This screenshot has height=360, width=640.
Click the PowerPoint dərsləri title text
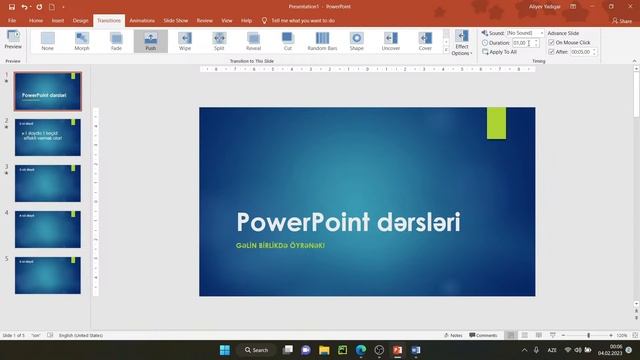click(x=348, y=222)
